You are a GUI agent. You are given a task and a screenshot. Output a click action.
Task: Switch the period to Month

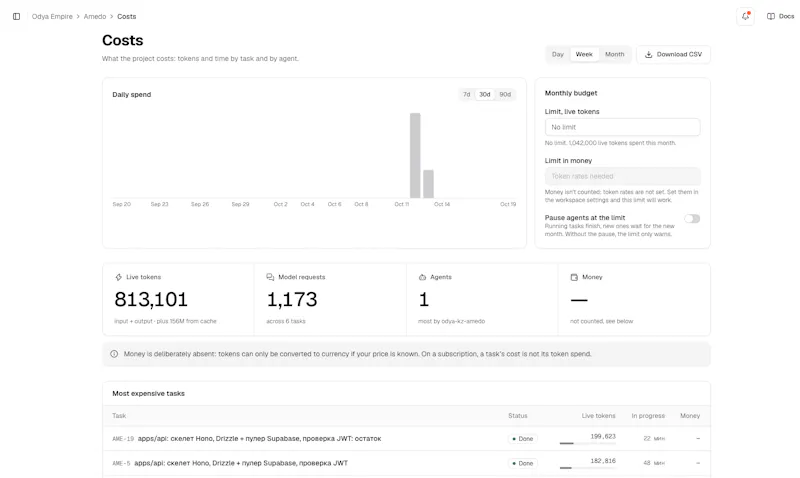[x=614, y=54]
